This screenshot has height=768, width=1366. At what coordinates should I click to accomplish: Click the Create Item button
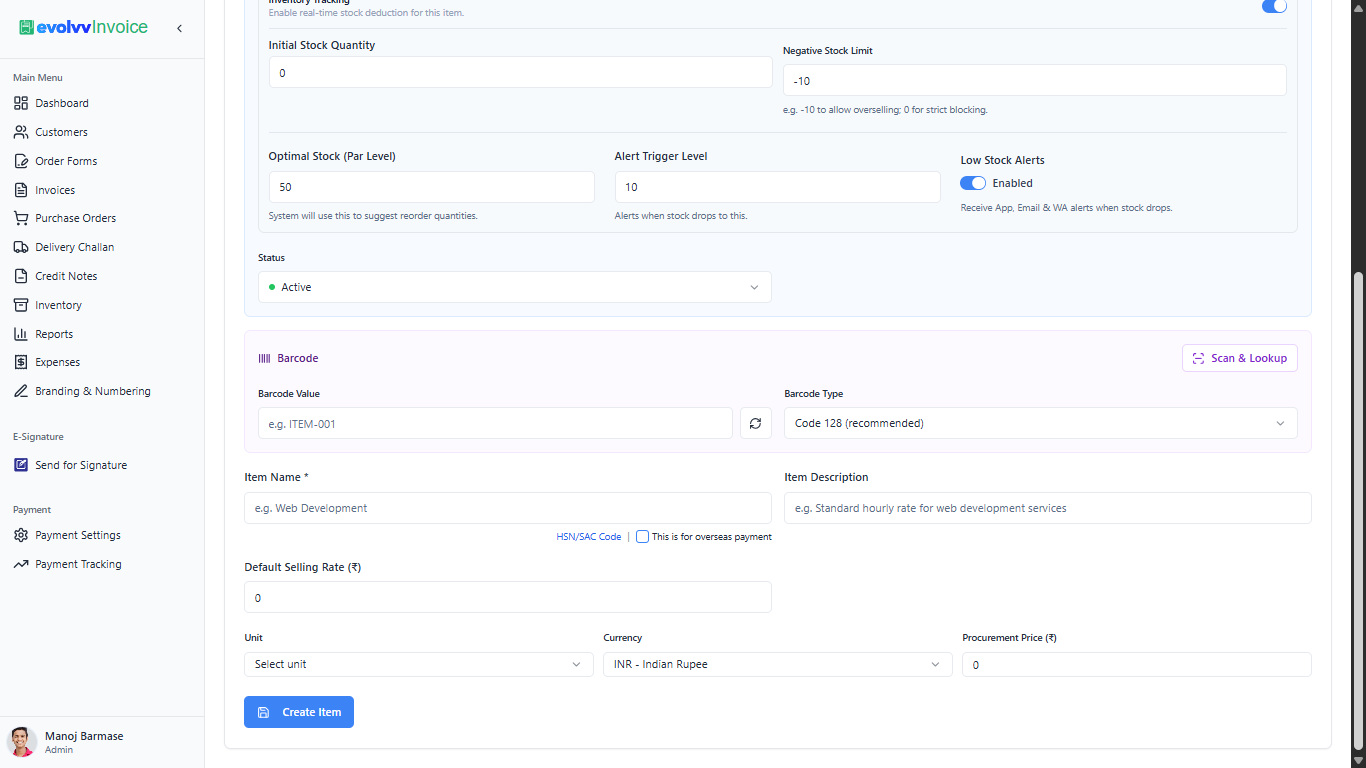299,712
